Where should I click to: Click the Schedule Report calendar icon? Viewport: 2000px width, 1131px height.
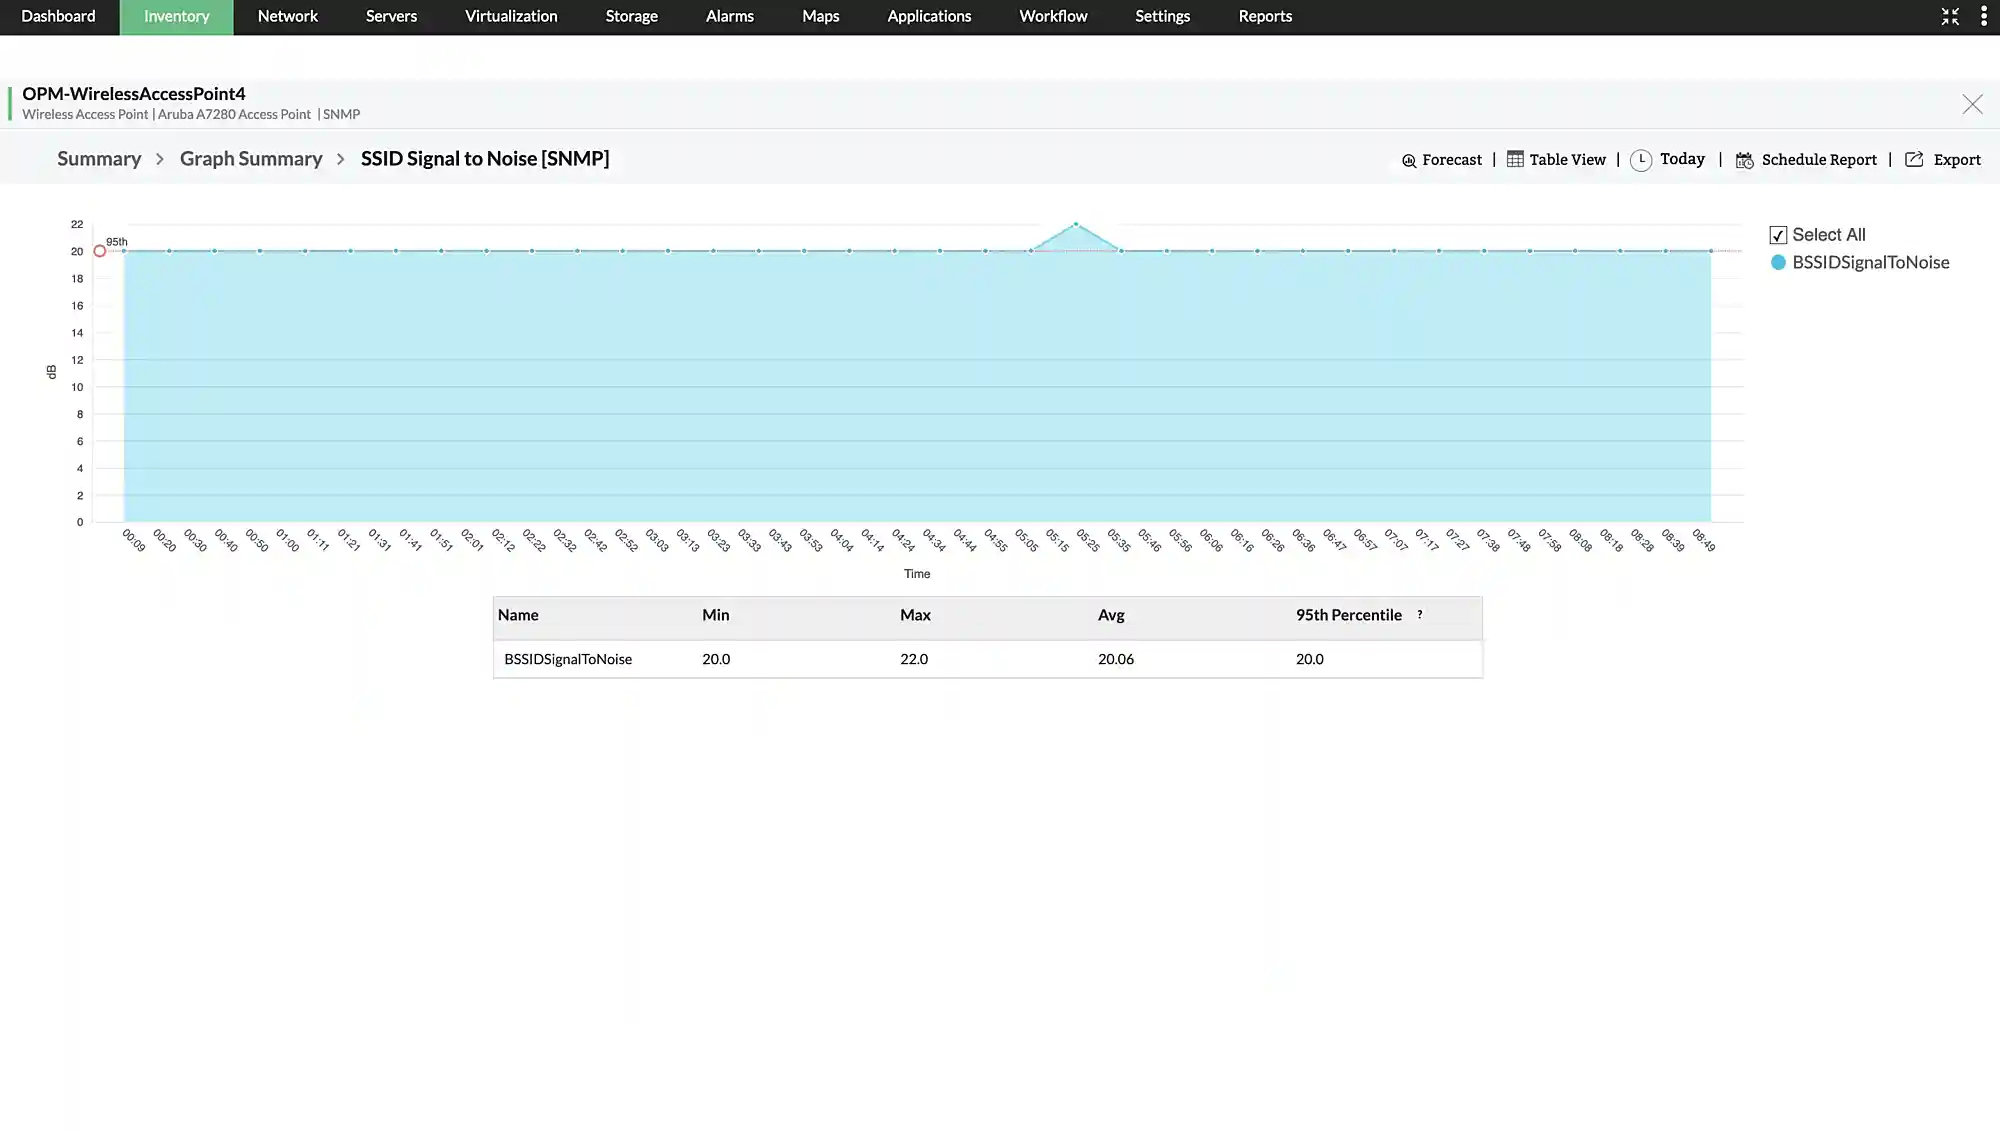tap(1744, 161)
